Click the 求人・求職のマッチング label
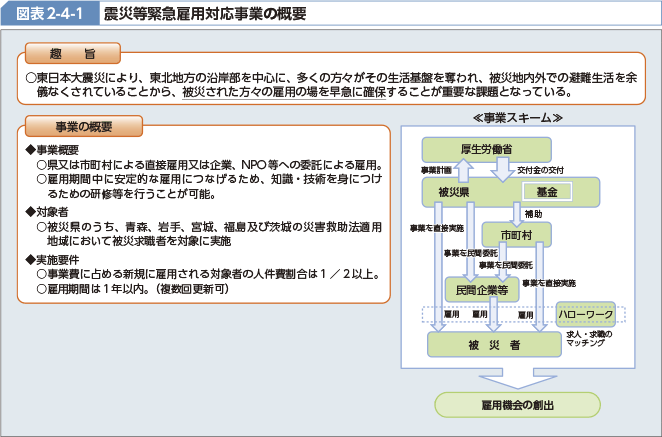Screen dimensions: 662x437 tap(586, 337)
